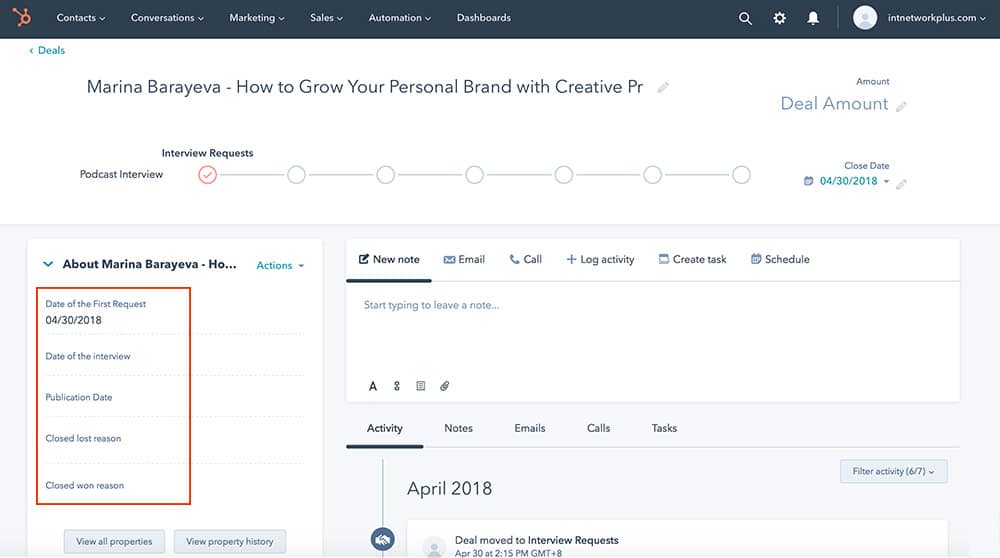1000x558 pixels.
Task: Show the Tasks timeline tab
Action: (664, 429)
